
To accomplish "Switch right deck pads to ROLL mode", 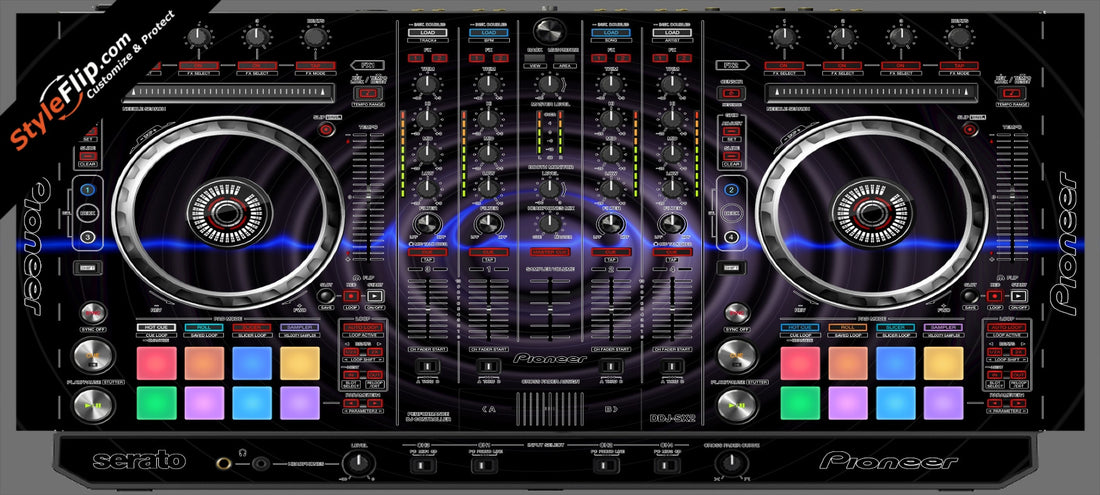I will click(x=847, y=327).
